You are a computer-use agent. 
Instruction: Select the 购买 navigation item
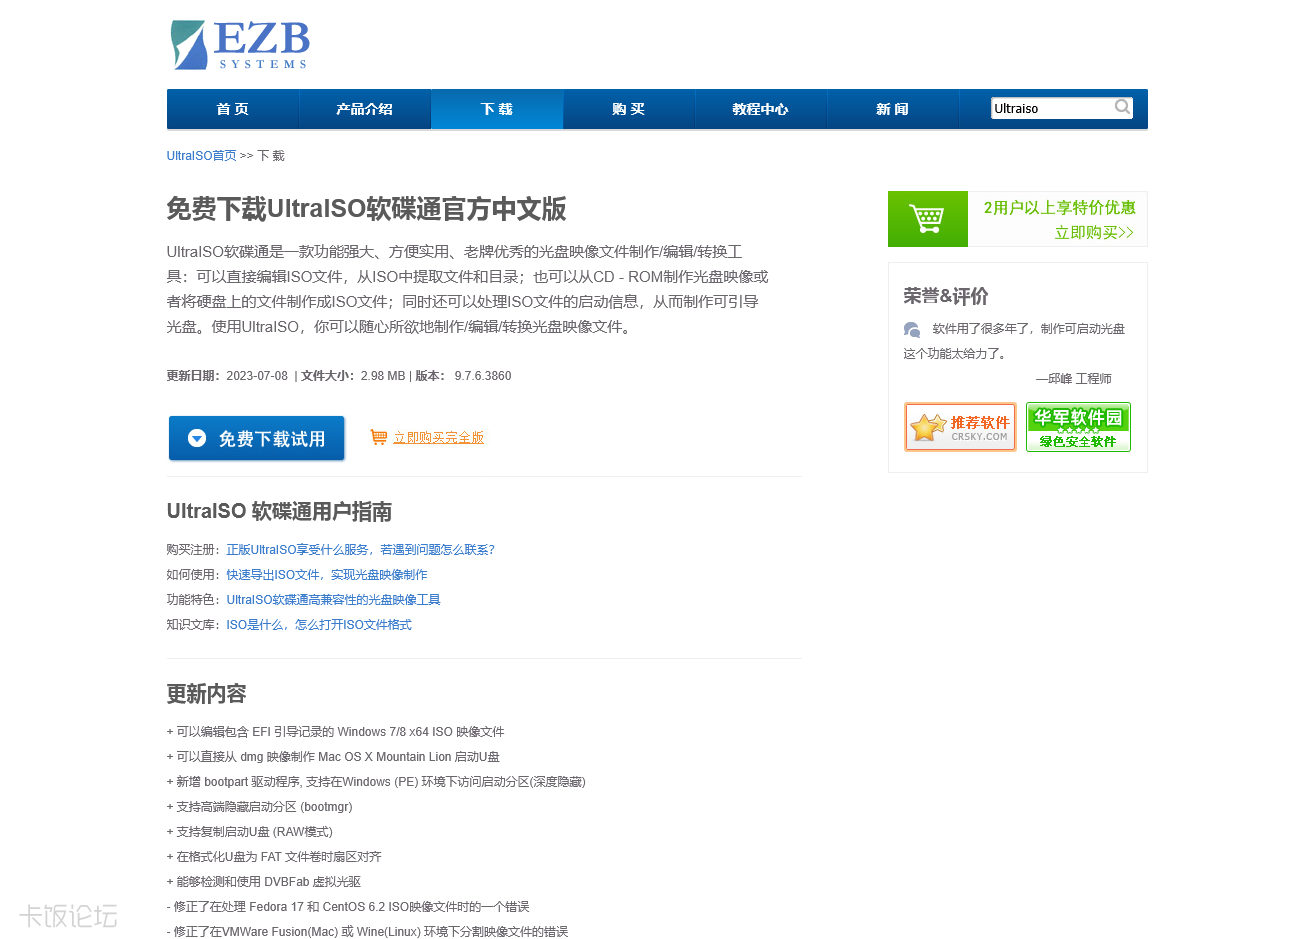click(x=629, y=108)
